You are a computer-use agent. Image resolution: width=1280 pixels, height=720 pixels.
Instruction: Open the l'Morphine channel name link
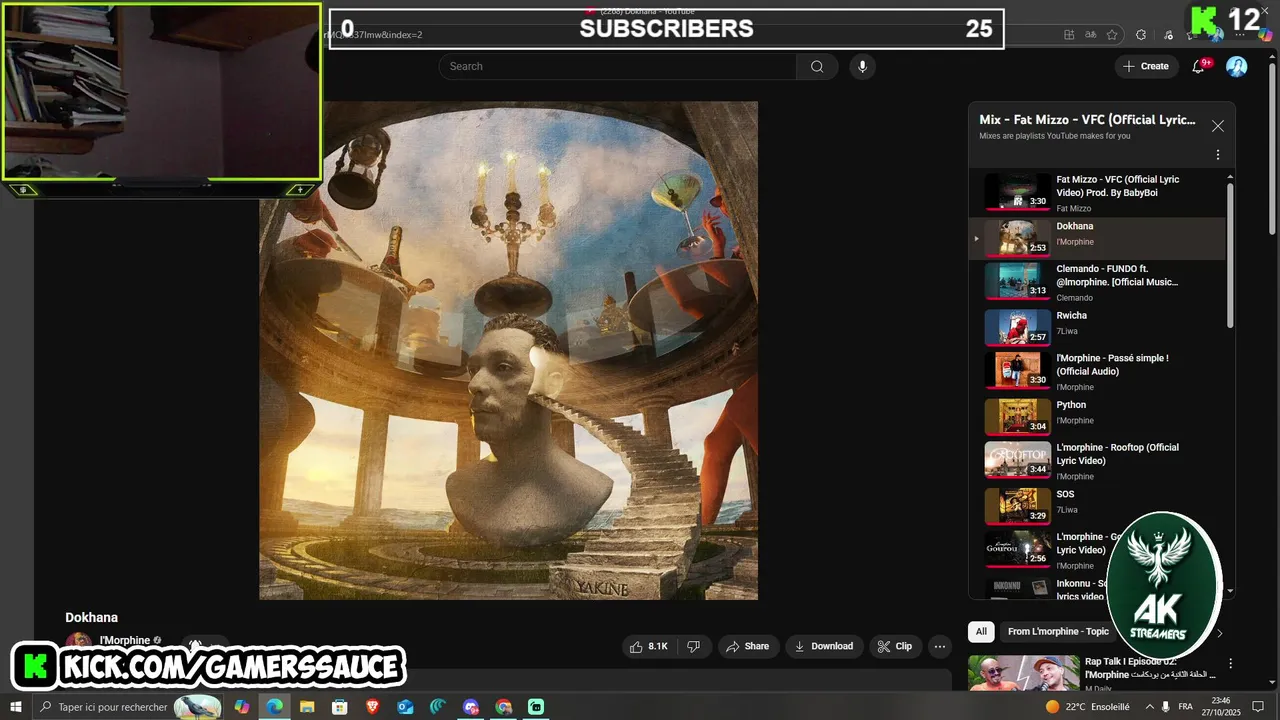125,640
